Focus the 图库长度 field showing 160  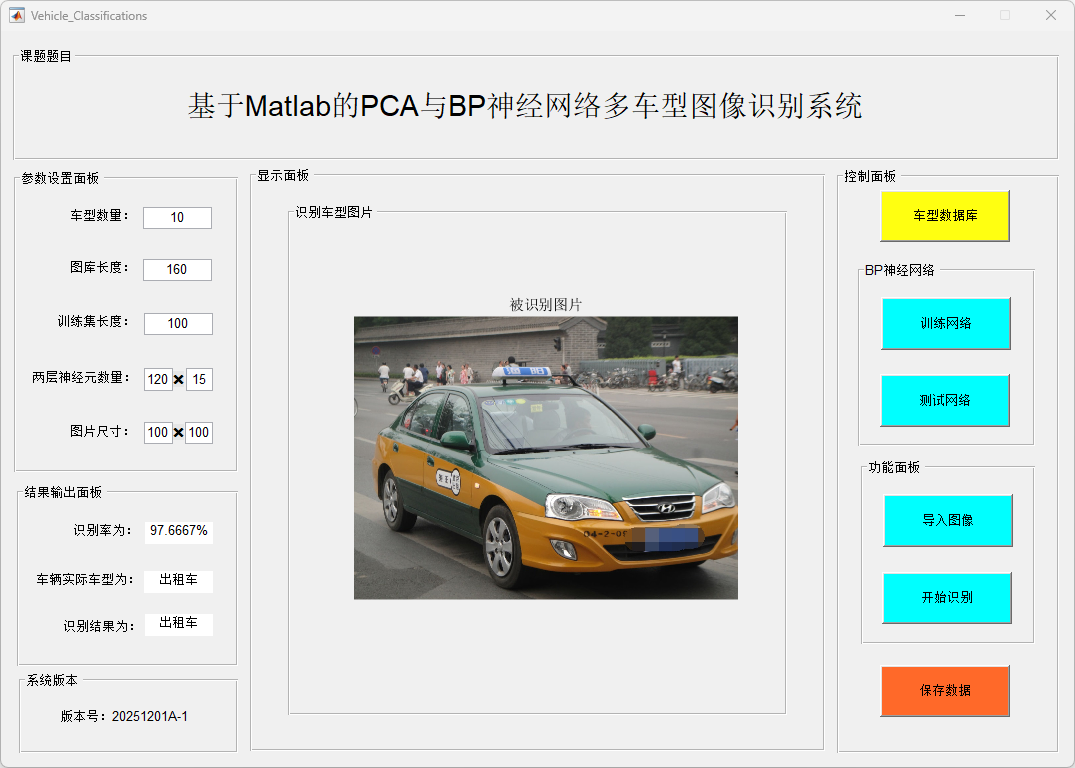(177, 270)
